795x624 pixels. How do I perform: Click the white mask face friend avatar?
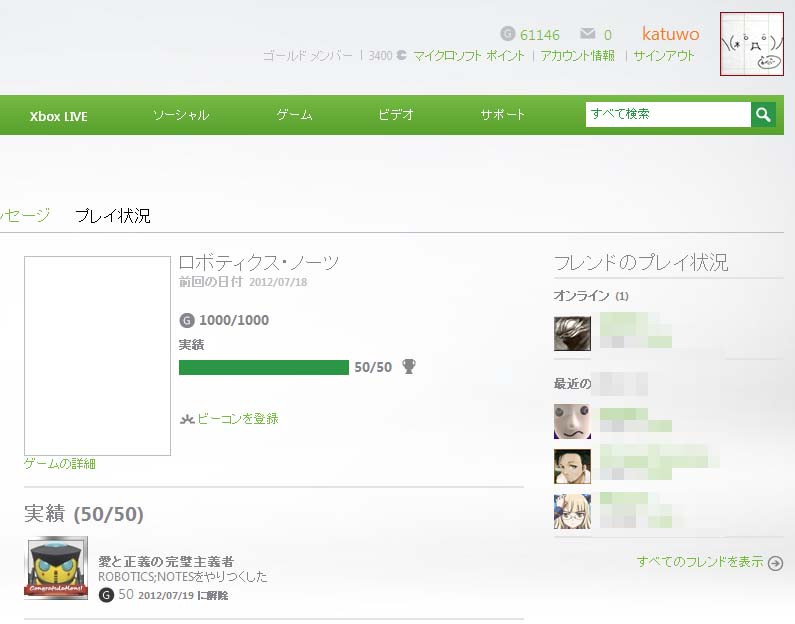572,421
